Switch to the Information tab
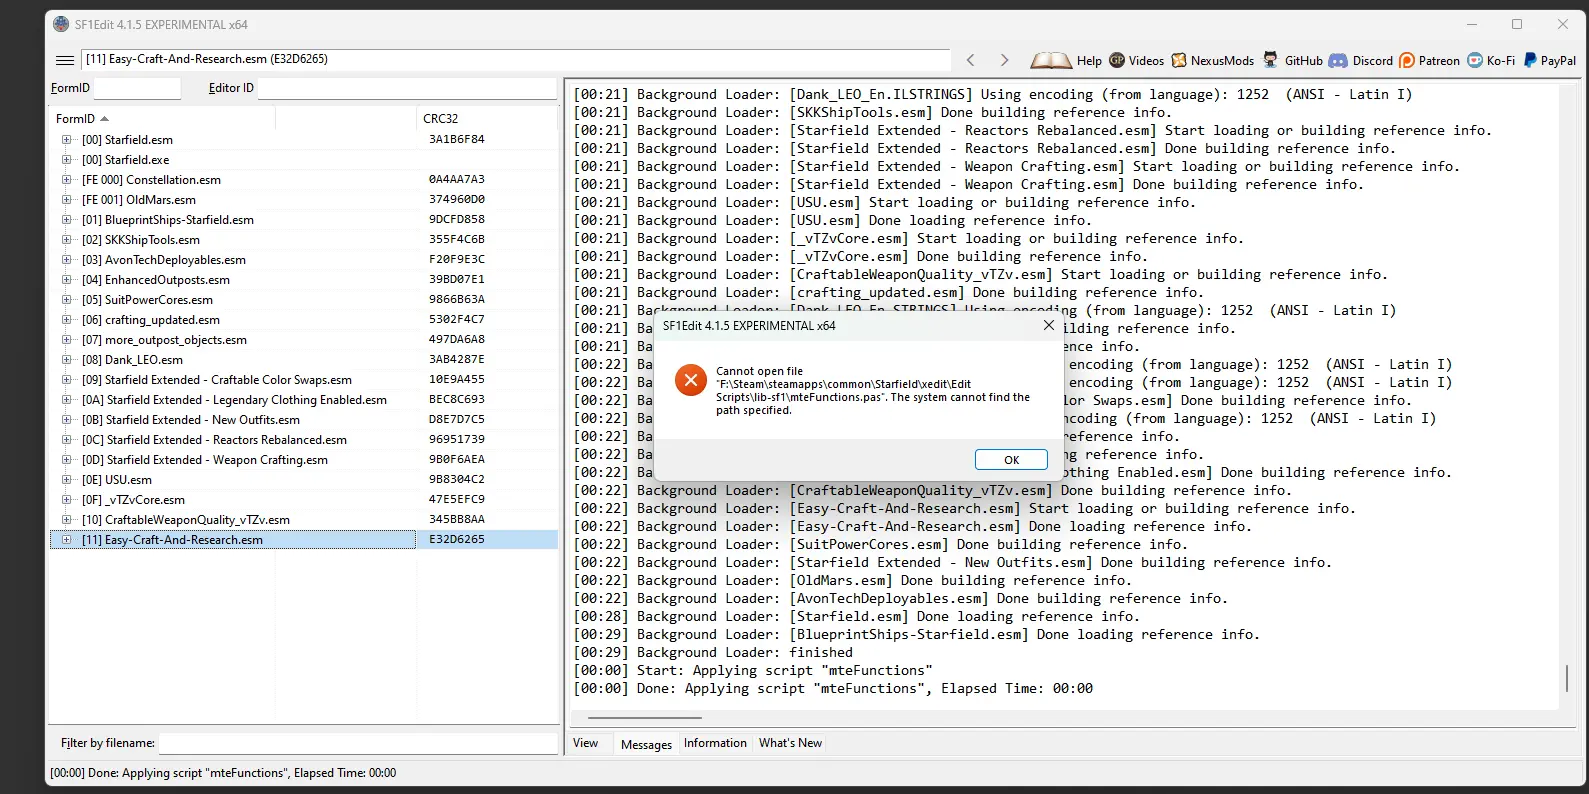This screenshot has width=1589, height=794. coord(715,743)
